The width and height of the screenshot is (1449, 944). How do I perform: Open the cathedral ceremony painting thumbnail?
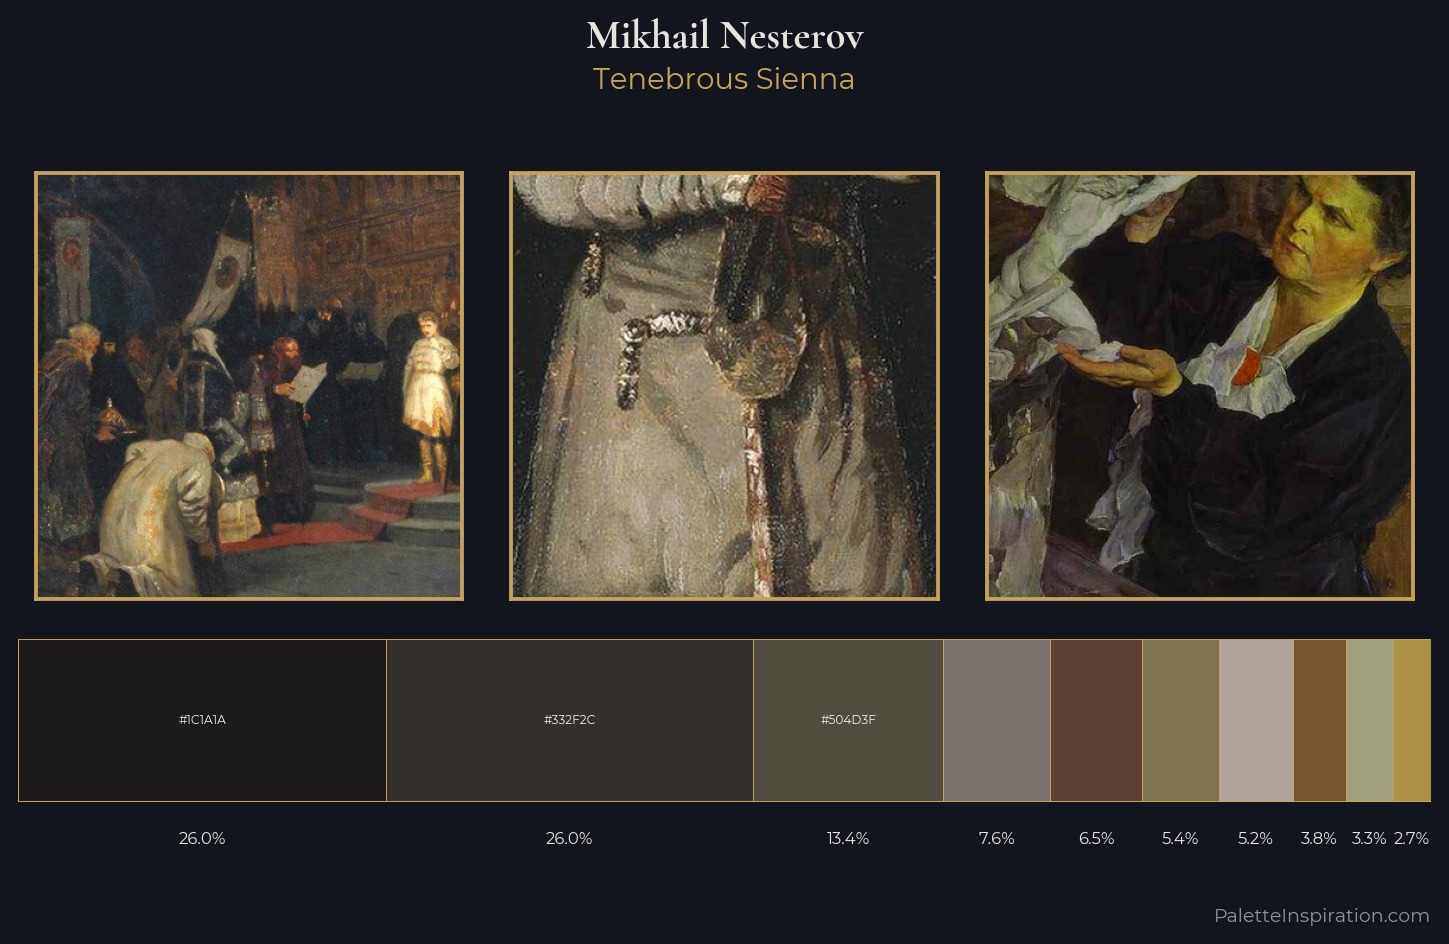249,386
